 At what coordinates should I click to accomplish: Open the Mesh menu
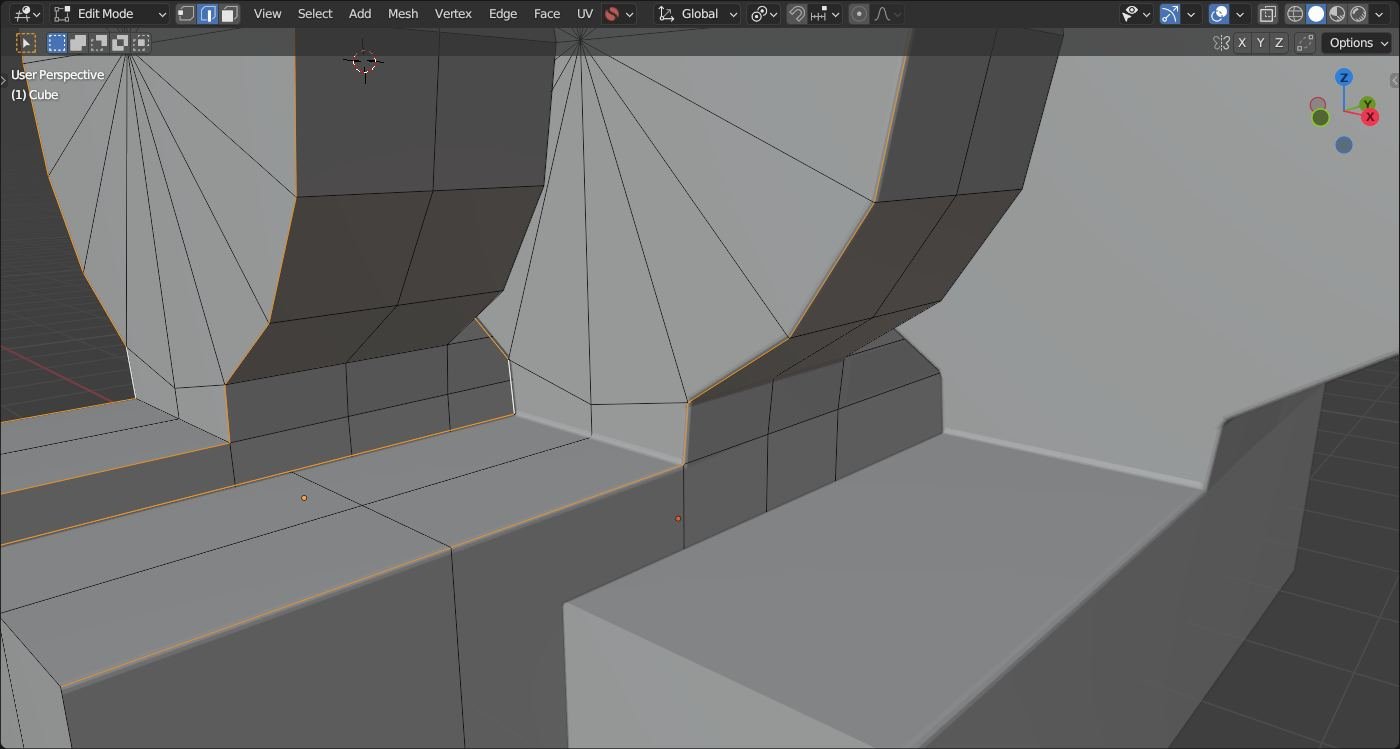403,14
